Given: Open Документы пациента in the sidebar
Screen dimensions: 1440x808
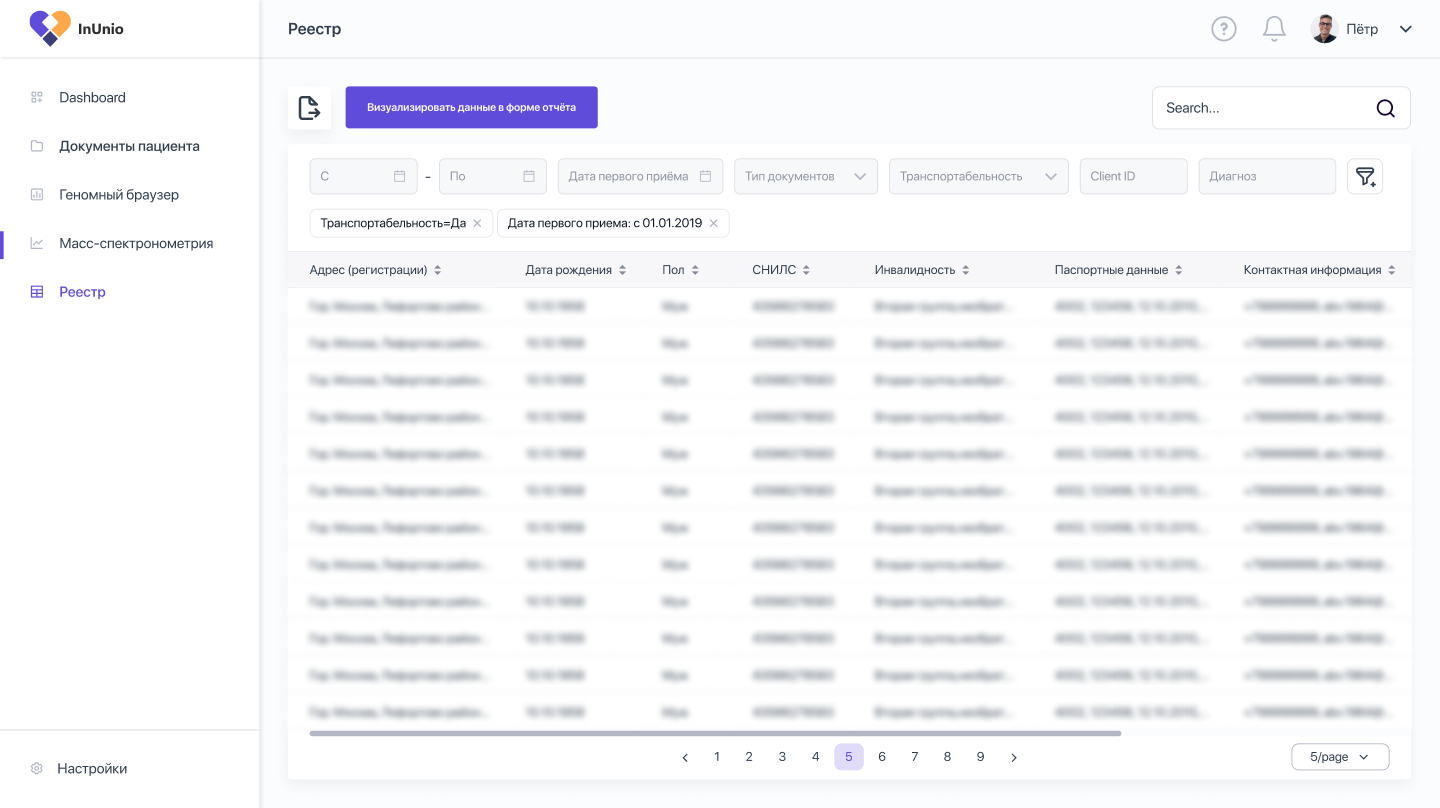Looking at the screenshot, I should coord(130,146).
